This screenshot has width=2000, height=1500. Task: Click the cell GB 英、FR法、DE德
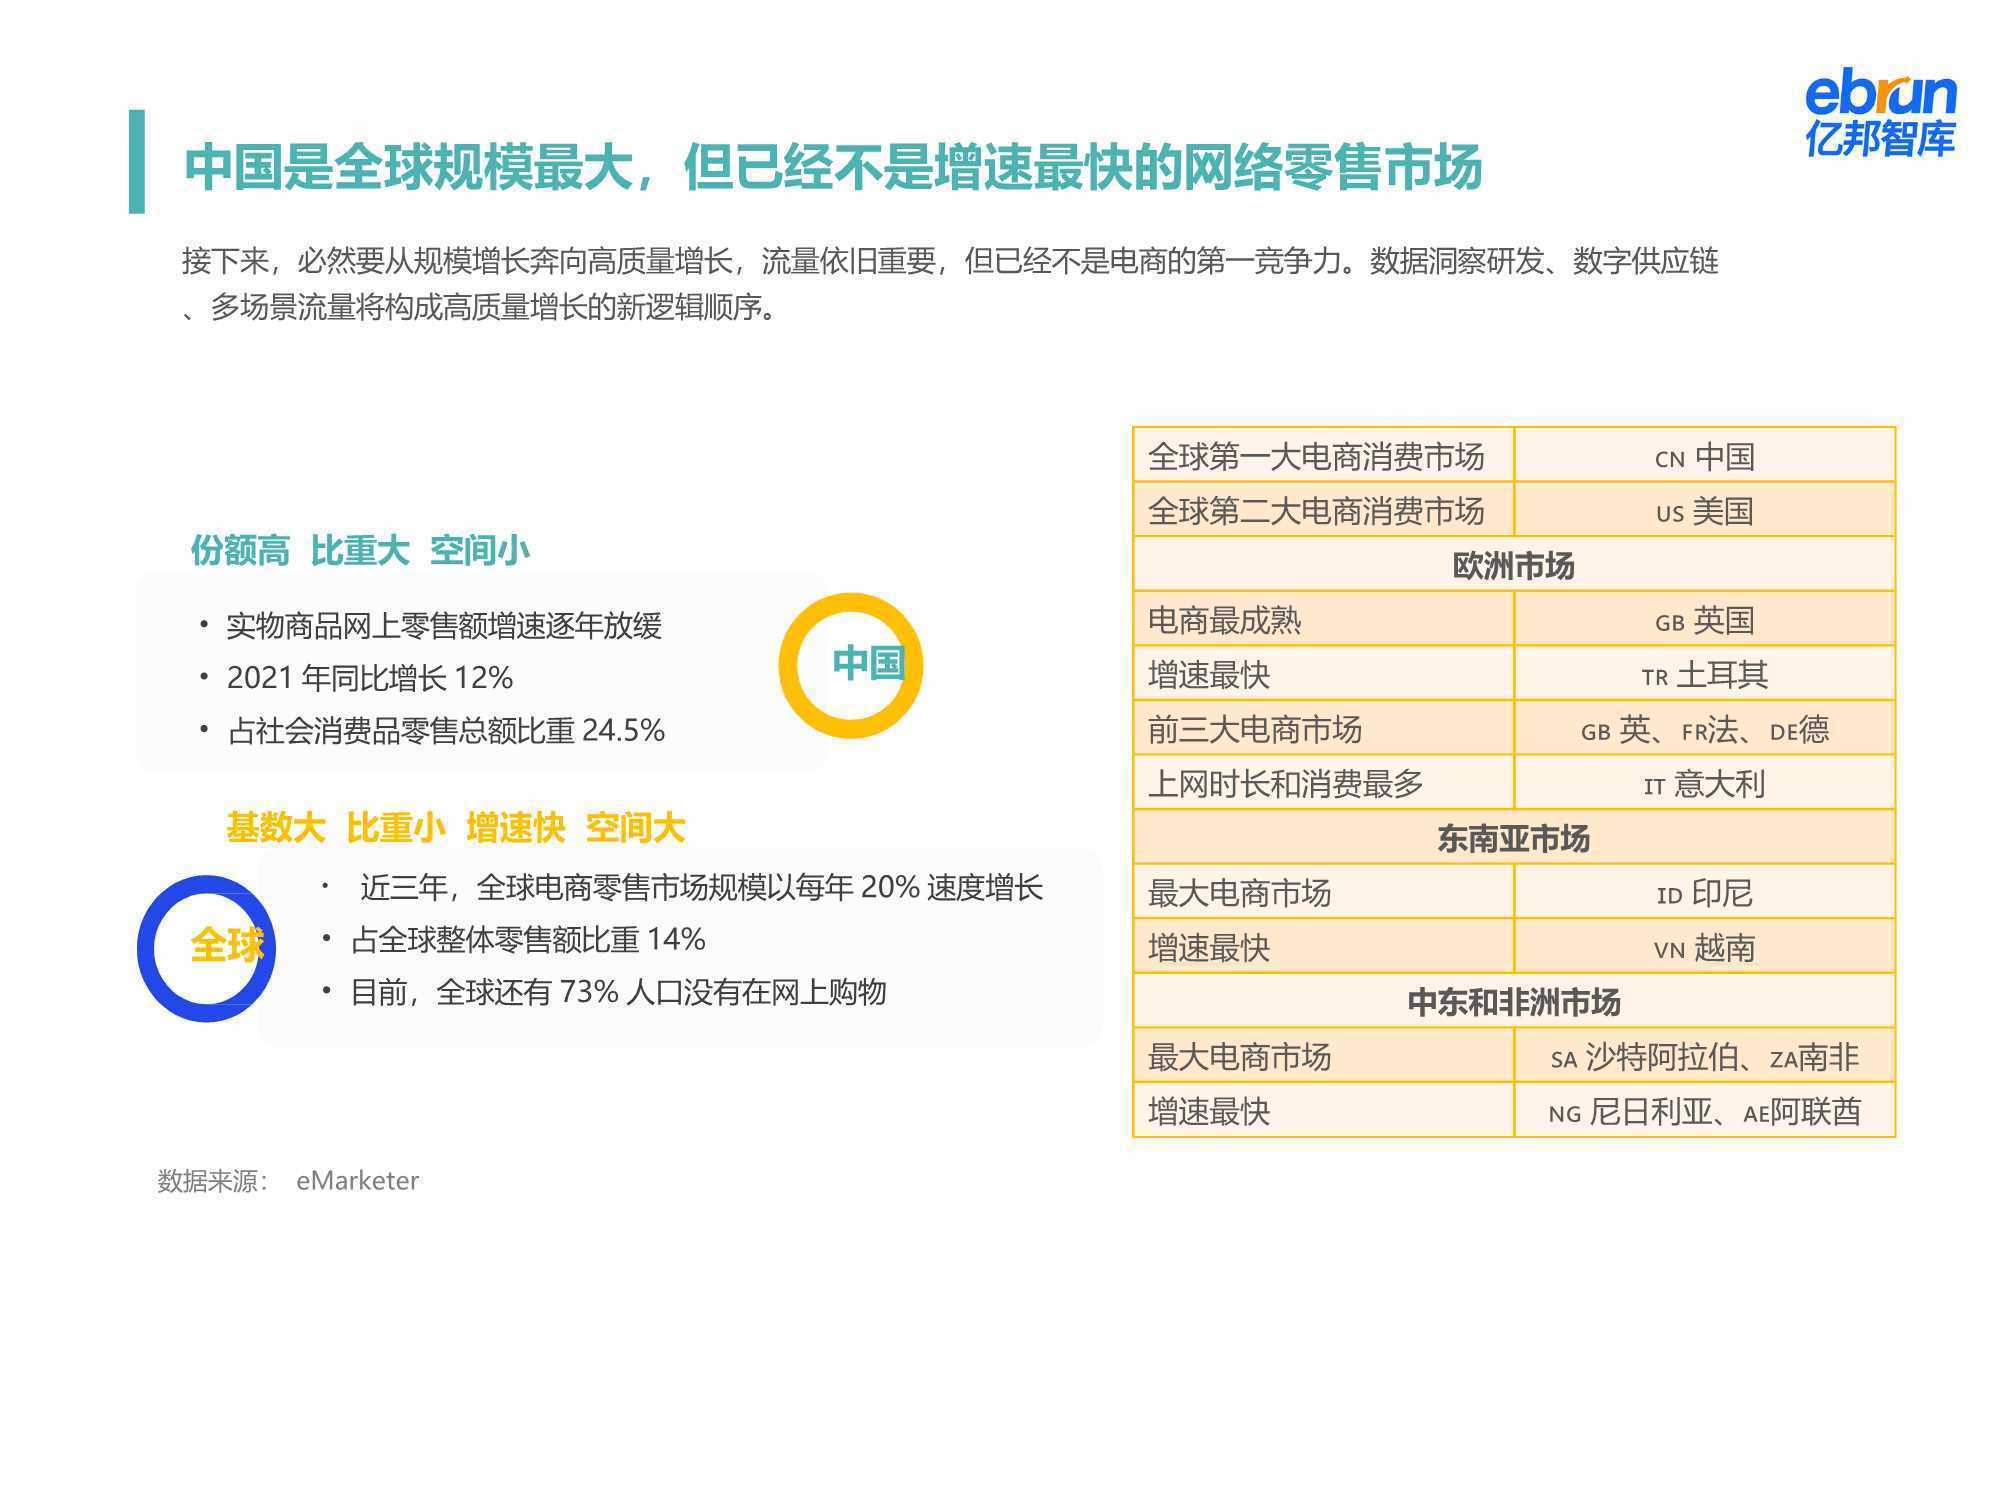point(1705,728)
